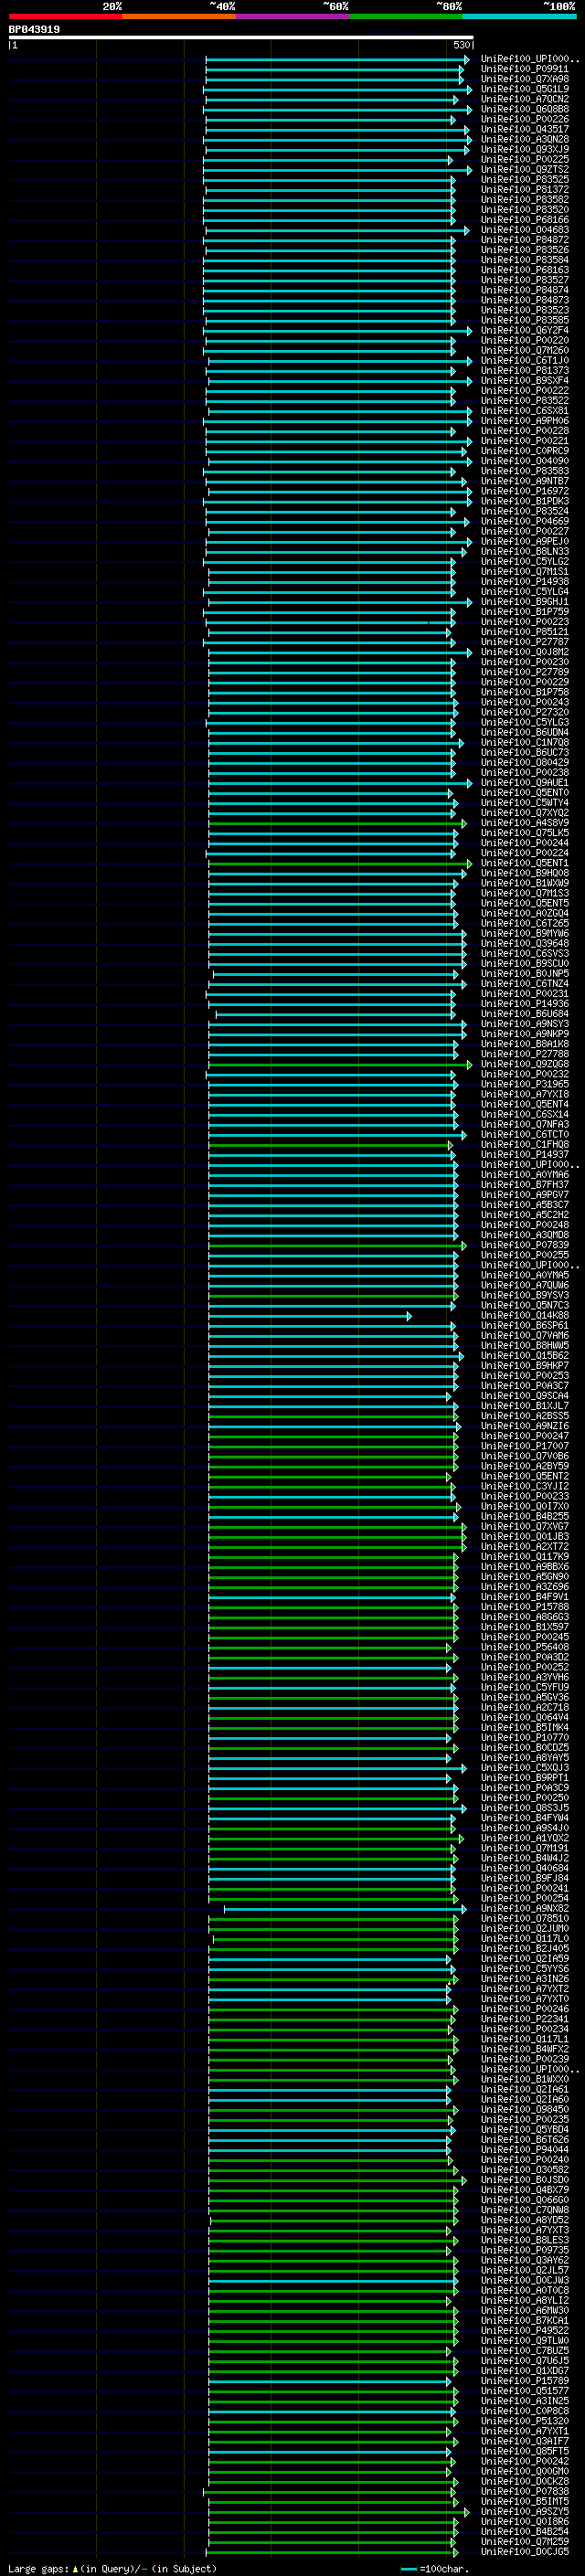
Task: Select hit UniRef100_O04683
Action: 525,230
